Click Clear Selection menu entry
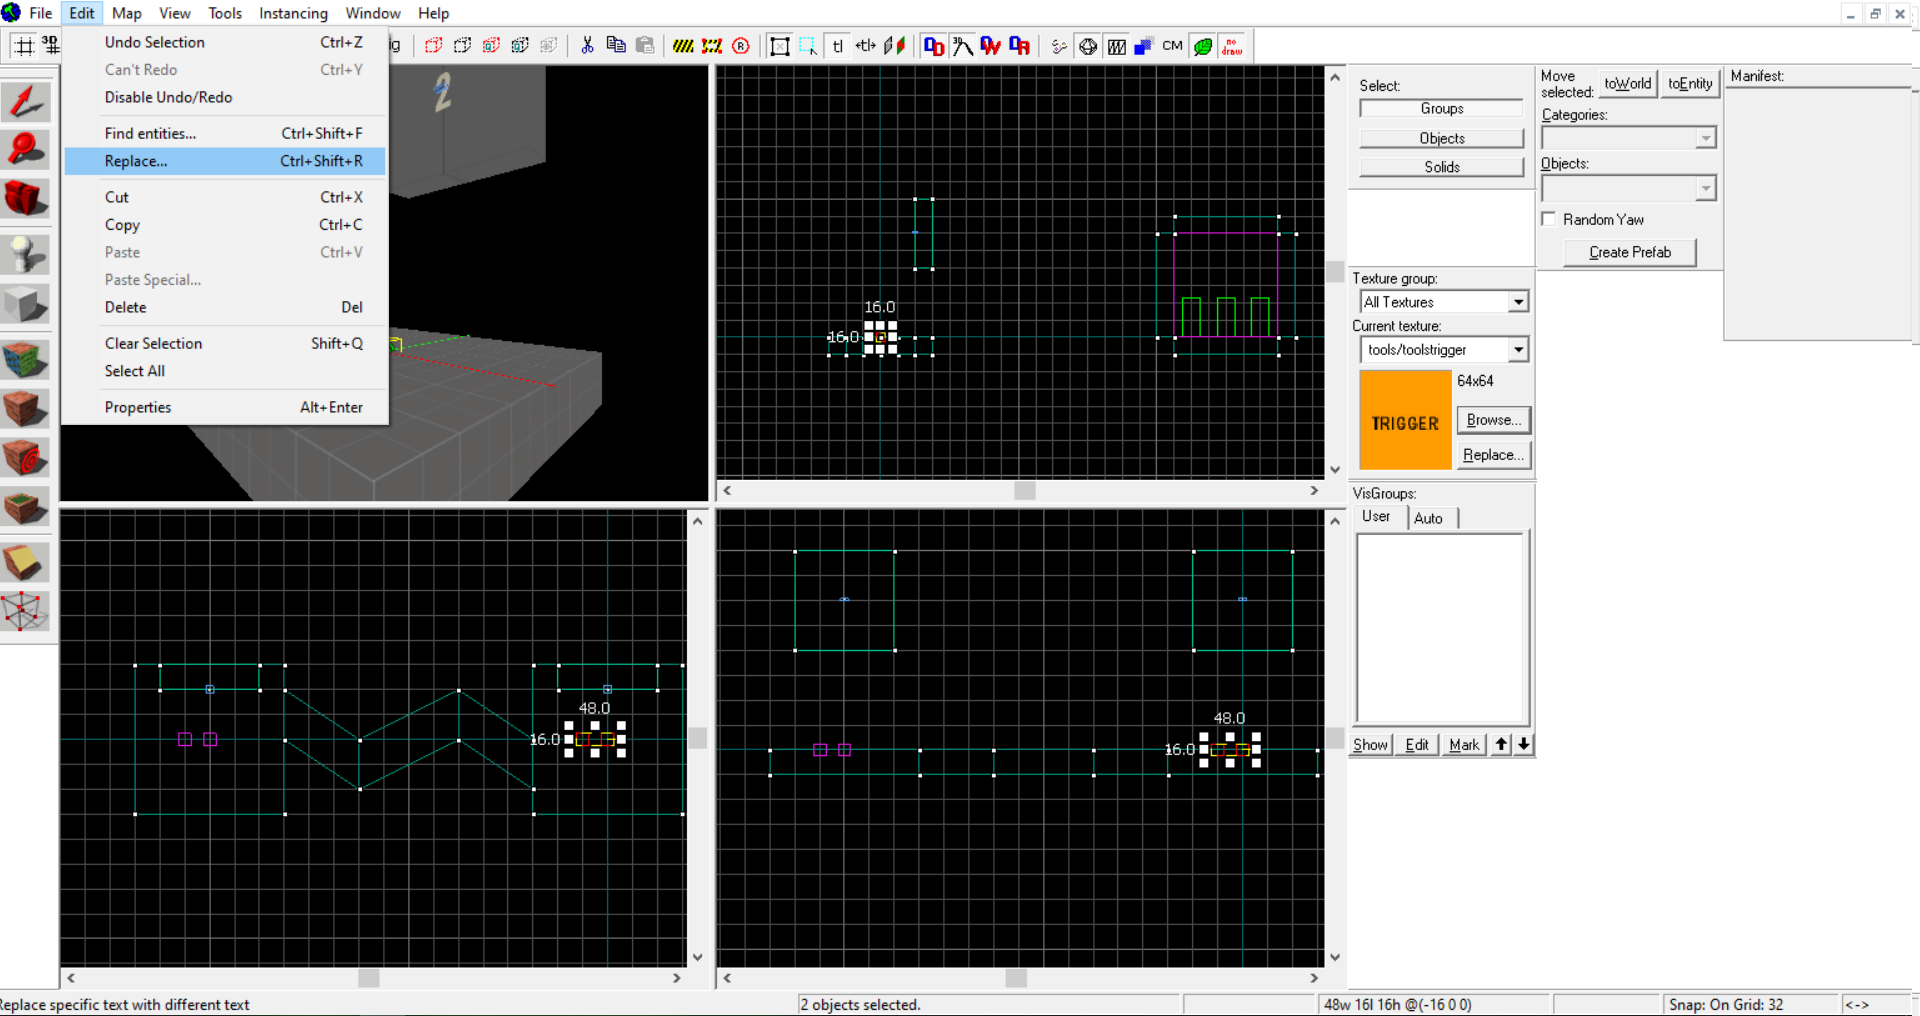1920x1016 pixels. tap(225, 343)
